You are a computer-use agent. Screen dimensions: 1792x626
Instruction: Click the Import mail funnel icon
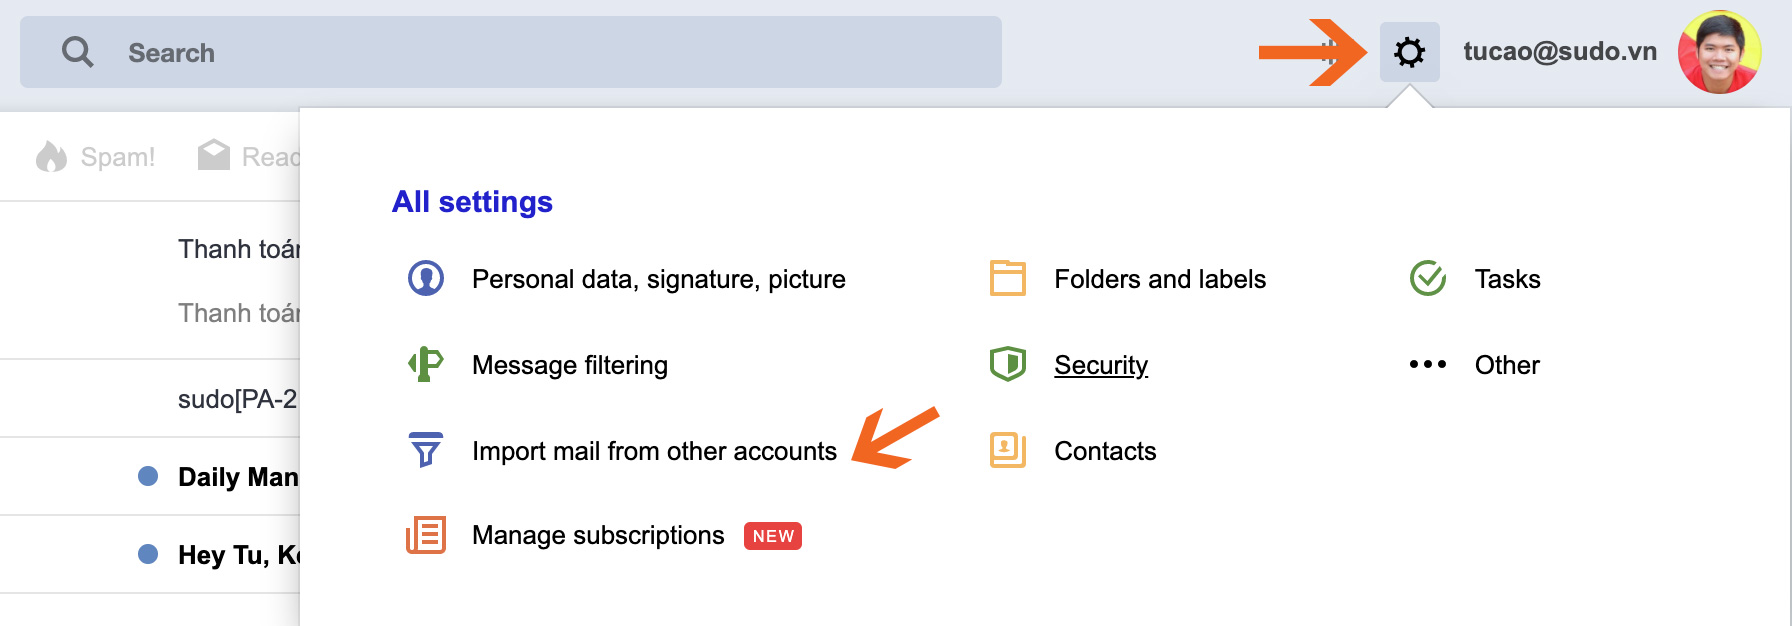(x=426, y=450)
